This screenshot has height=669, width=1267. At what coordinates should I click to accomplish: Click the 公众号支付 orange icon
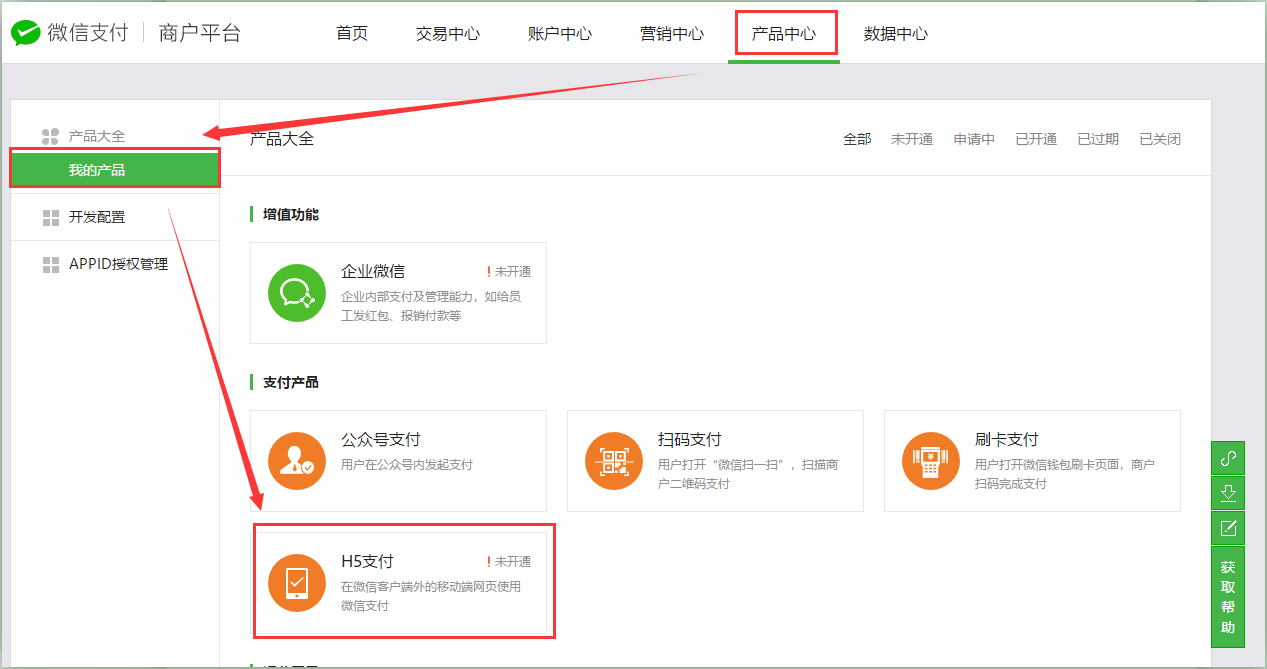pos(297,461)
